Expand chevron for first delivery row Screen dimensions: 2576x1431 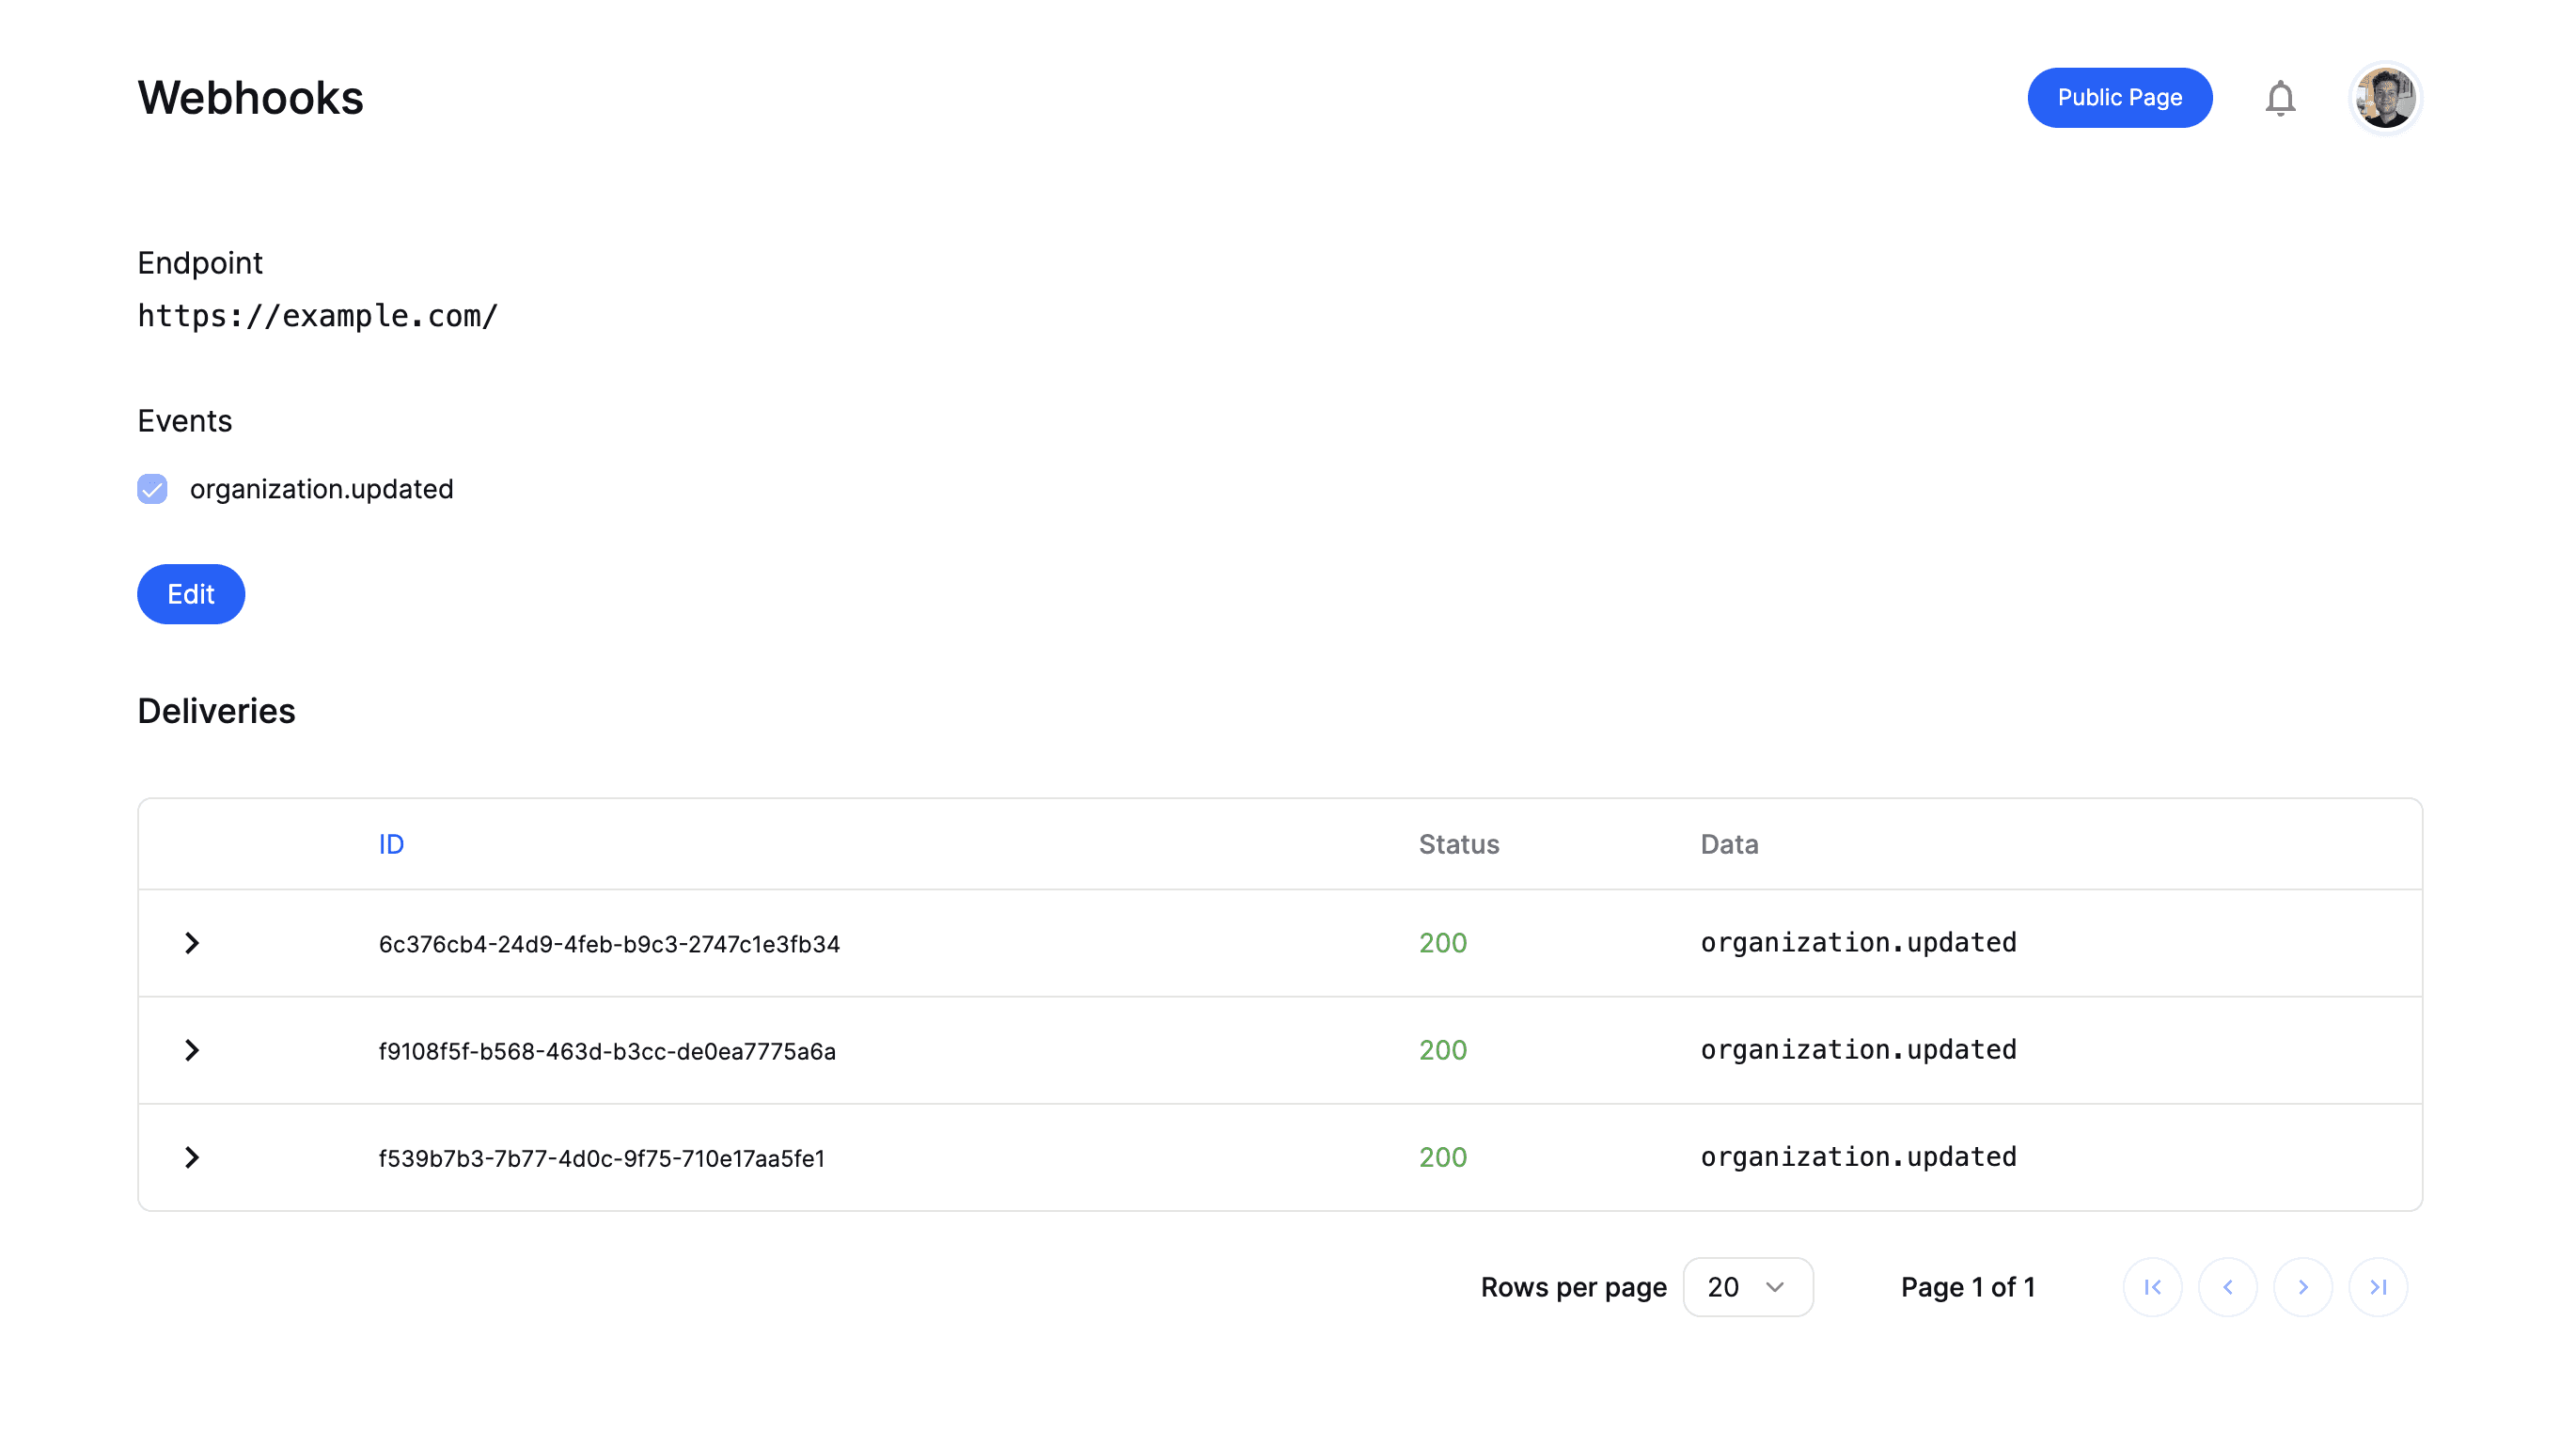(190, 943)
